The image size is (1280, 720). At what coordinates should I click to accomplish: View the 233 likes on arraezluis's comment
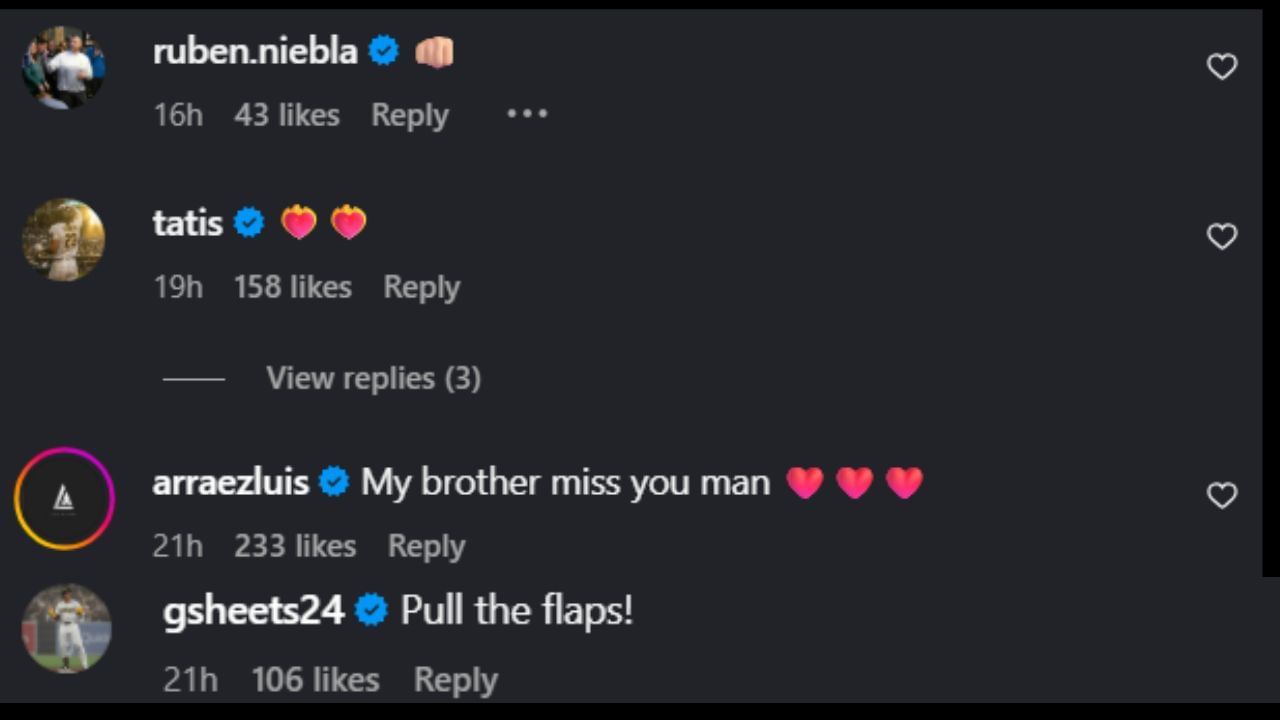pos(295,546)
